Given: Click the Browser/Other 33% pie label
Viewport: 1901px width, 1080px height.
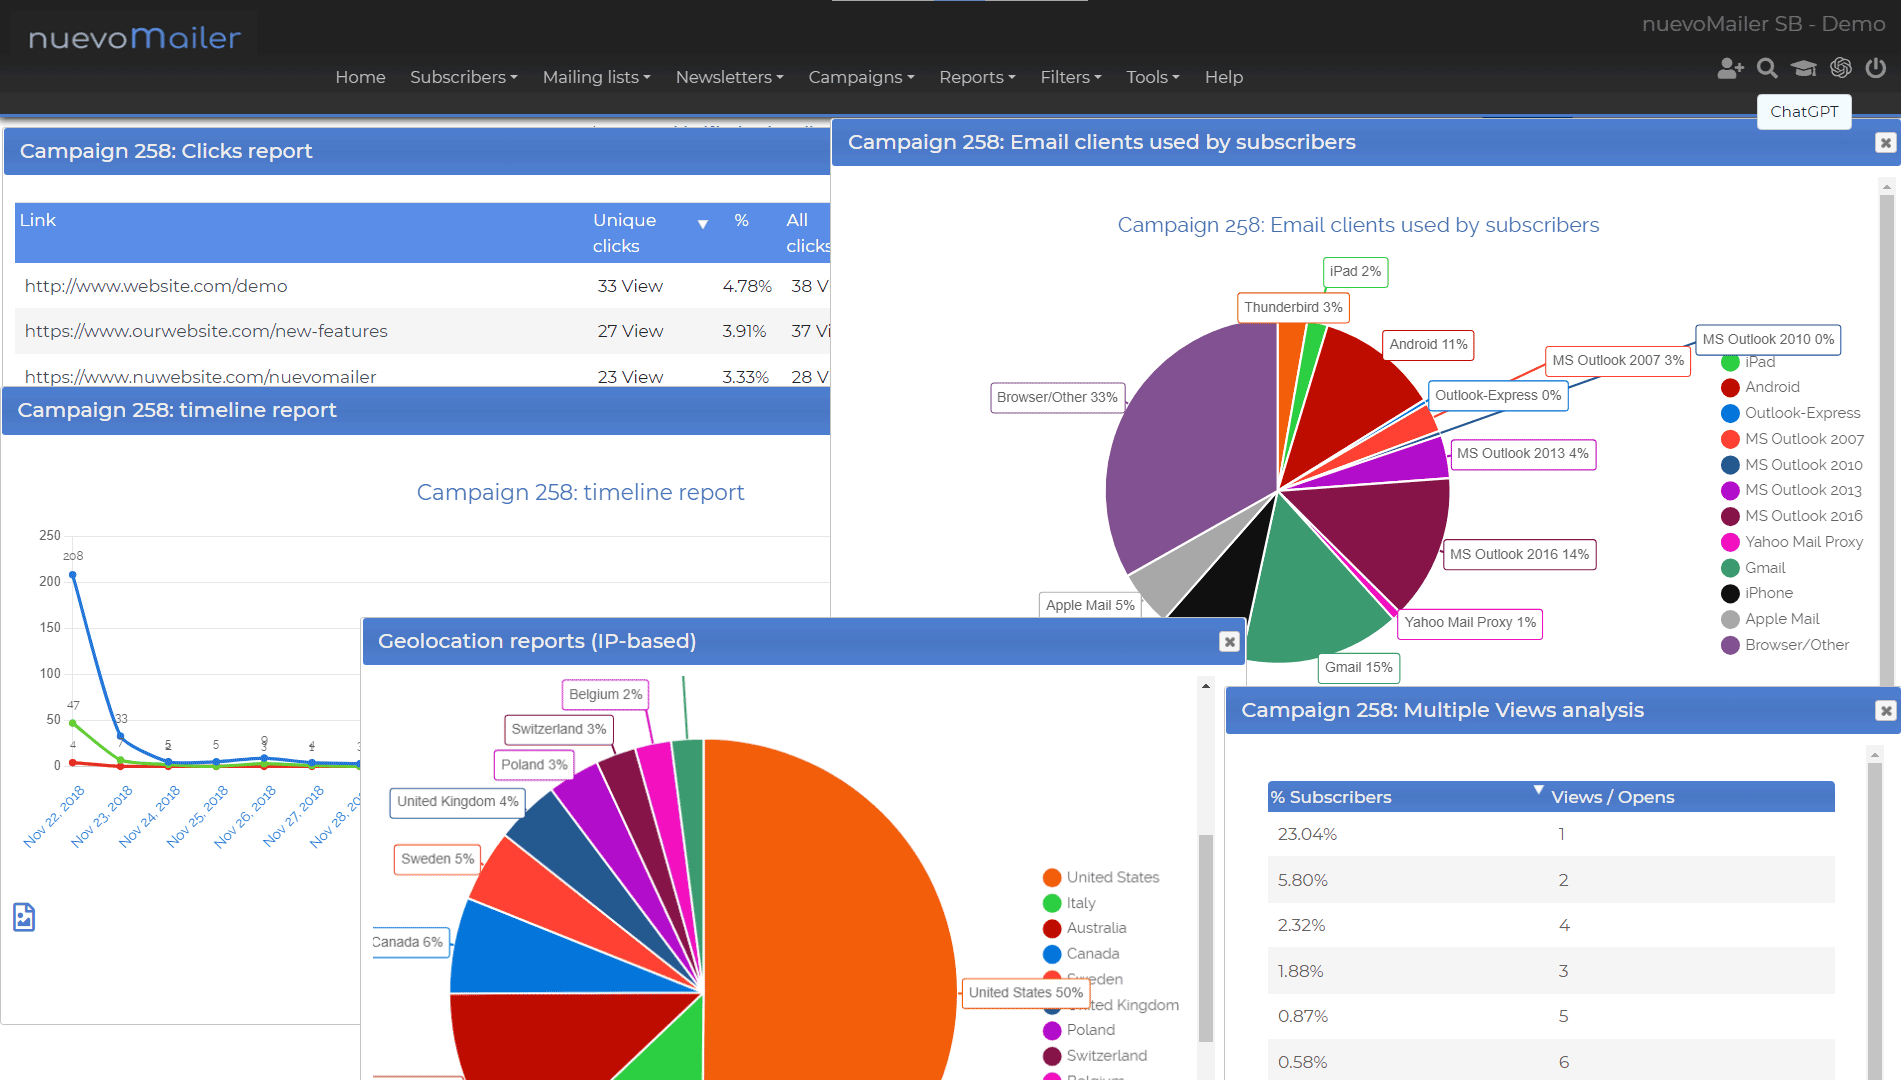Looking at the screenshot, I should click(x=1057, y=397).
